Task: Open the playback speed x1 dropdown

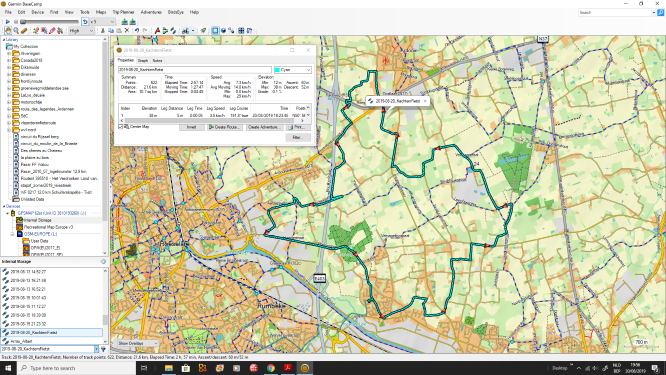Action: (x=102, y=21)
